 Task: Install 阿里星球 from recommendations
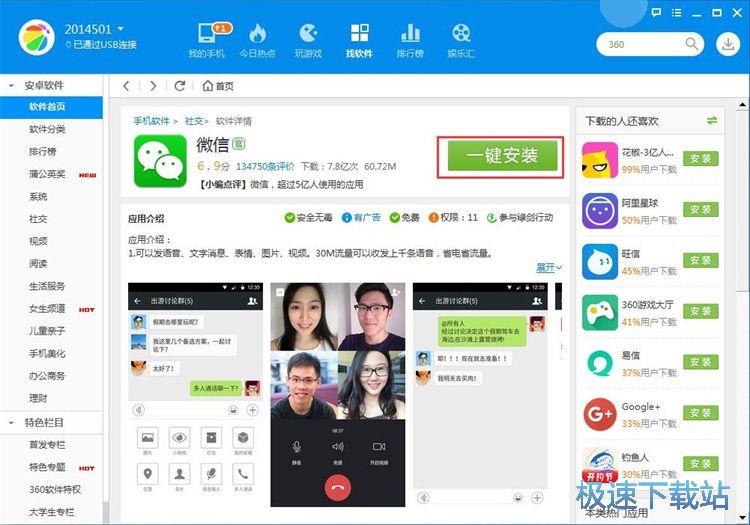coord(700,210)
